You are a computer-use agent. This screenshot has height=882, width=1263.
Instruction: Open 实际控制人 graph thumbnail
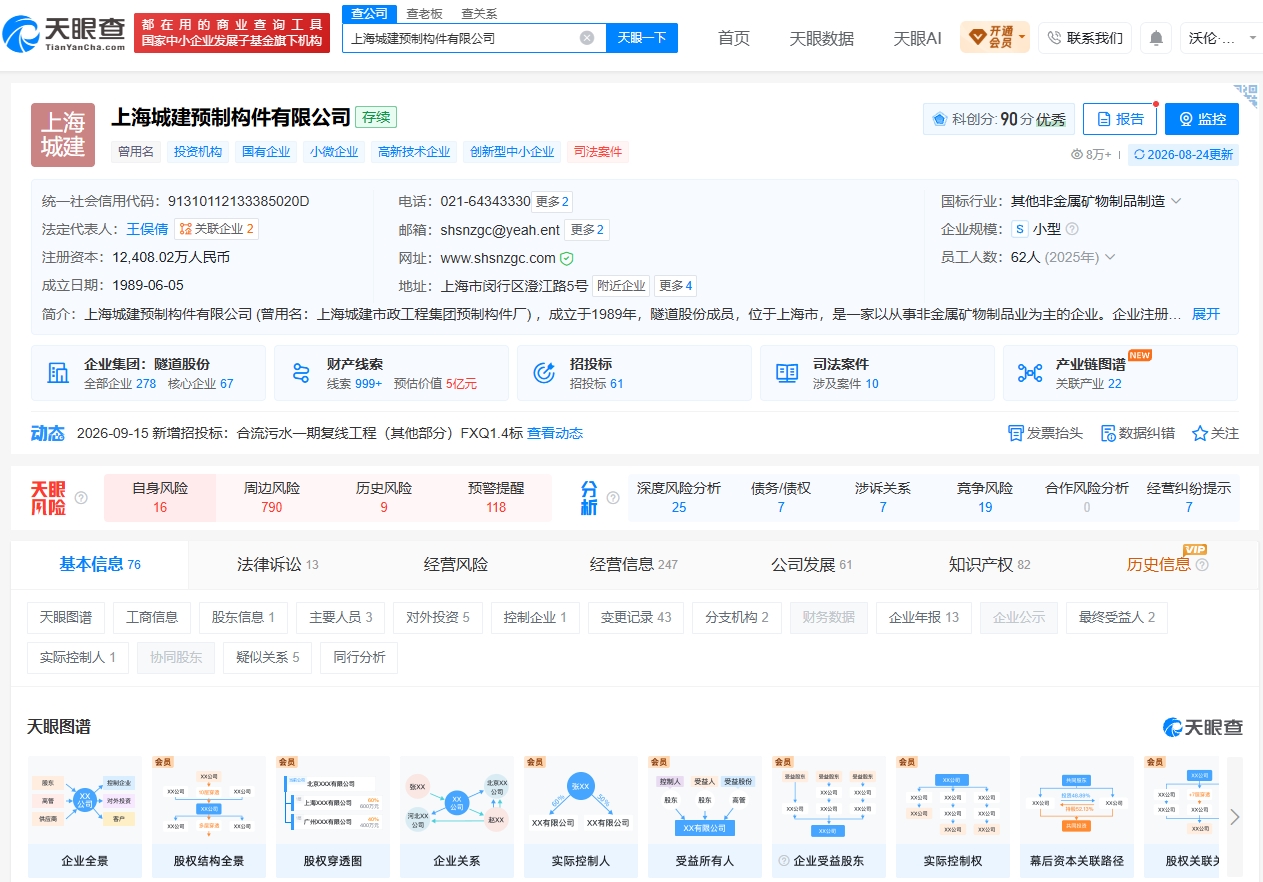coord(581,816)
